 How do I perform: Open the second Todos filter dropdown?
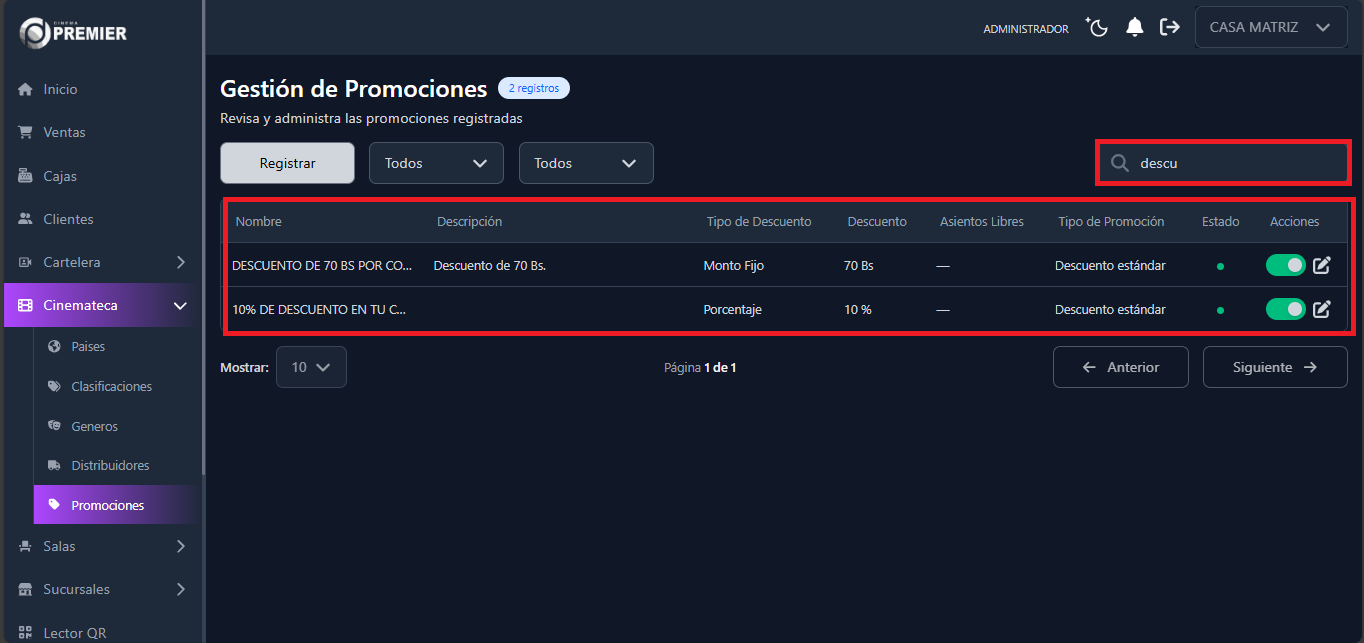[586, 163]
